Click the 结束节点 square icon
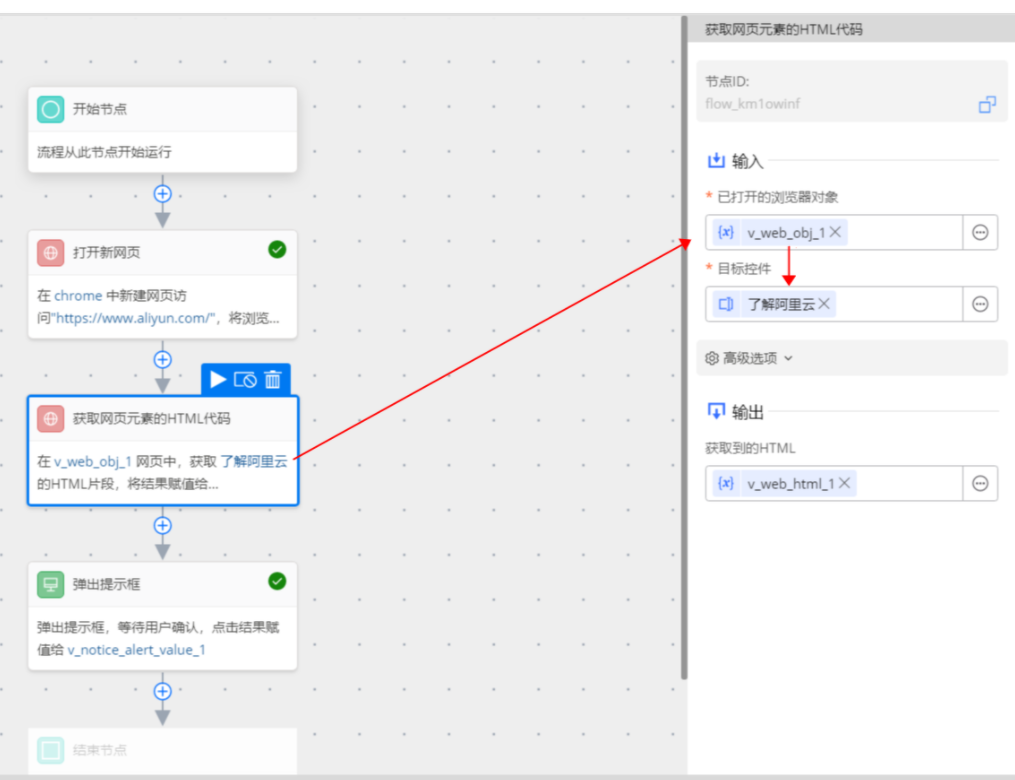1015x780 pixels. point(50,750)
